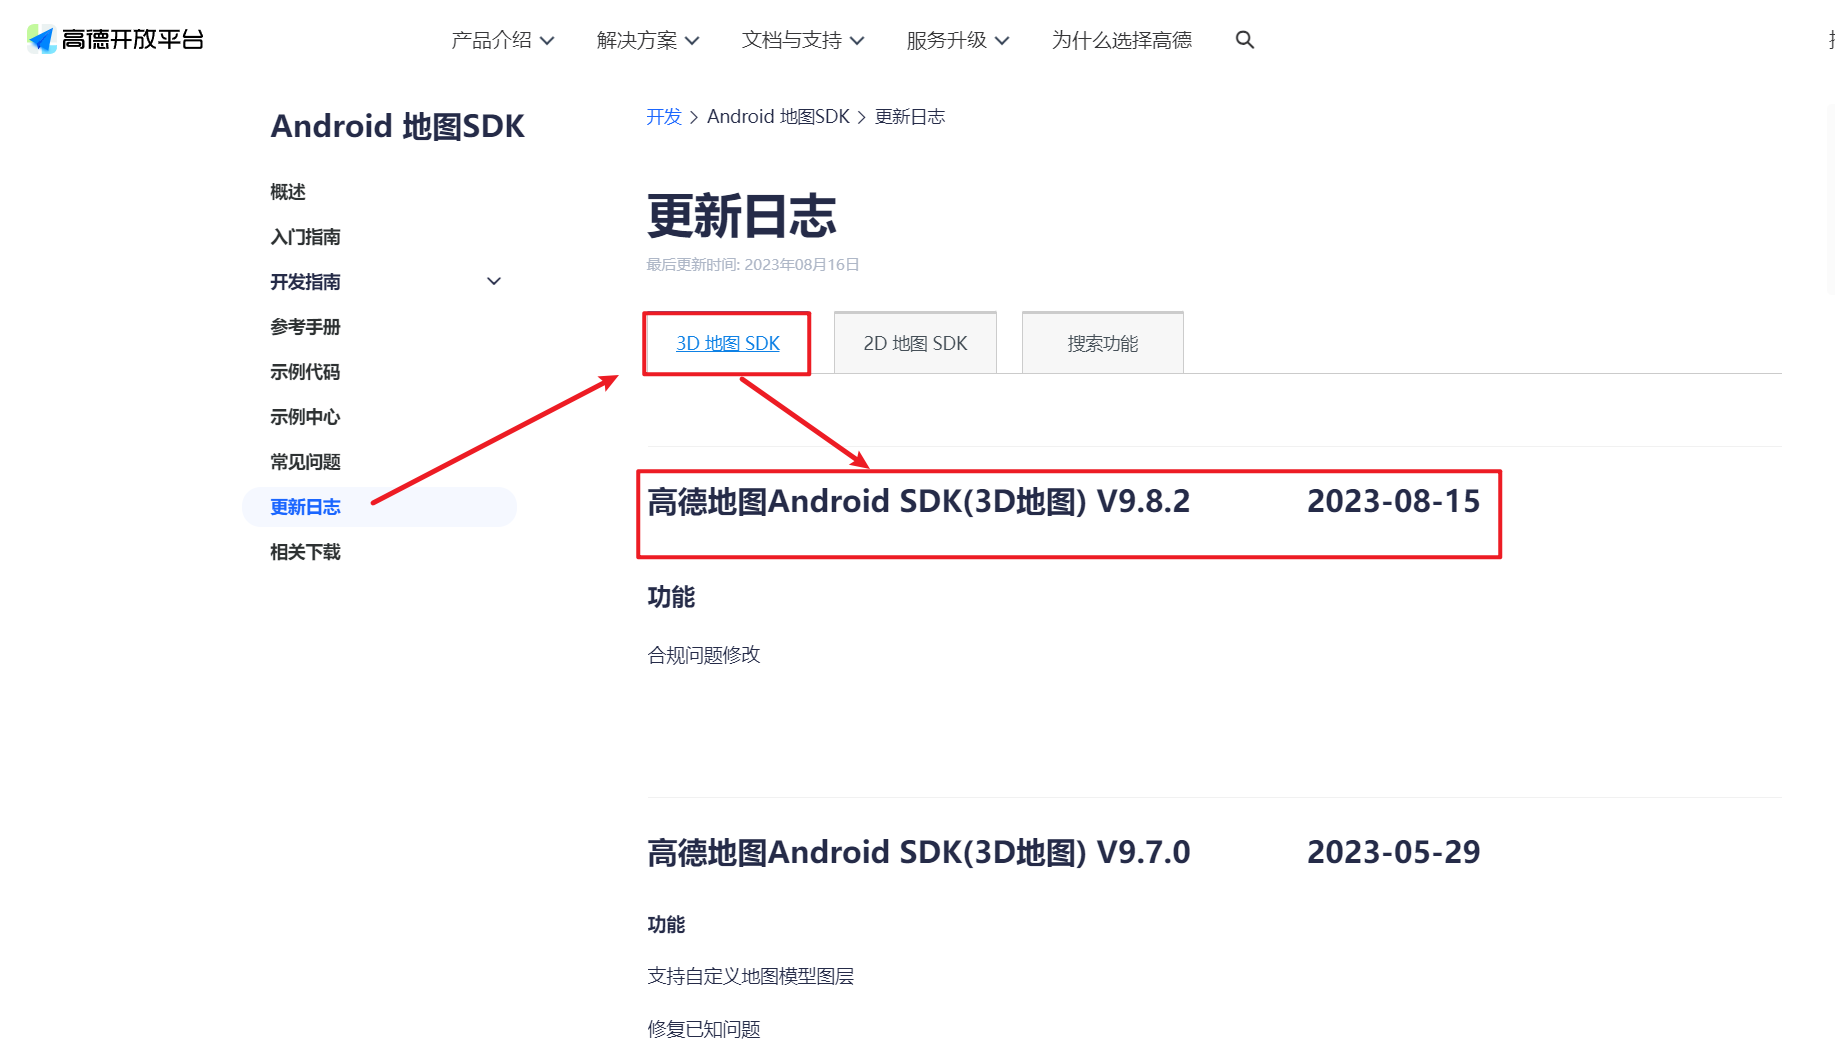The image size is (1835, 1059).
Task: Open 参考手册 in the sidebar
Action: (305, 327)
